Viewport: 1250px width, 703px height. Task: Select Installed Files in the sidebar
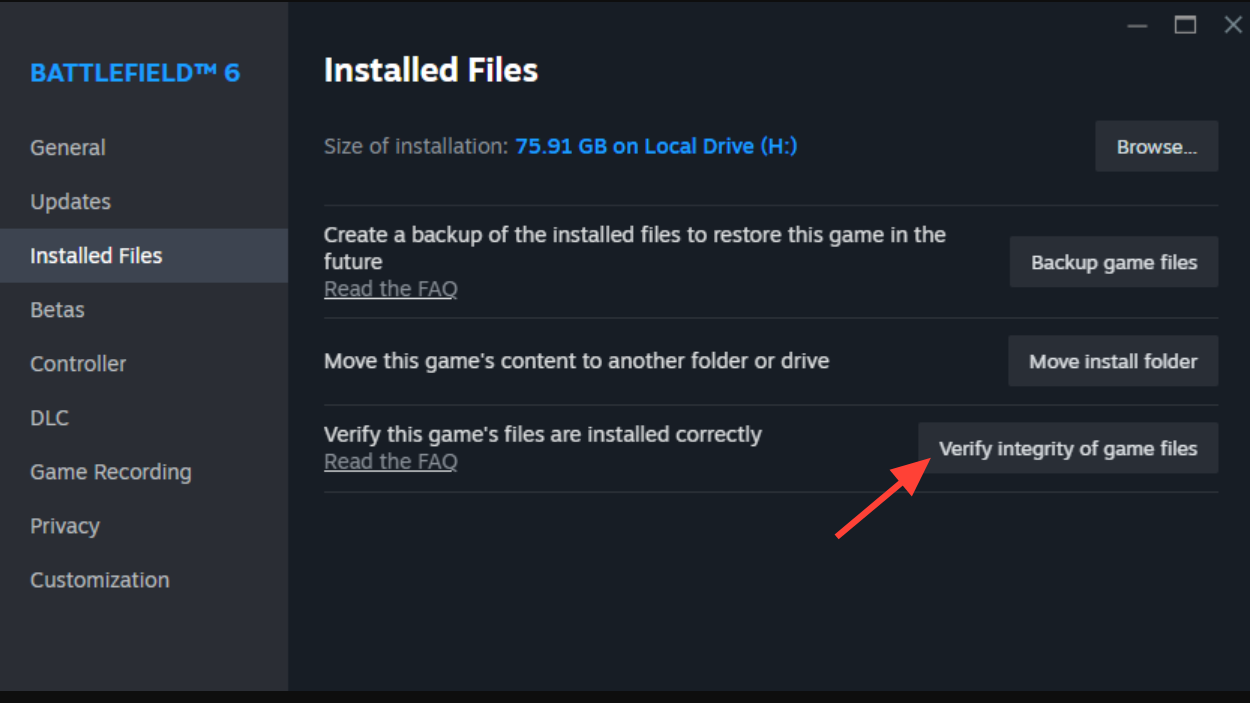pyautogui.click(x=96, y=256)
